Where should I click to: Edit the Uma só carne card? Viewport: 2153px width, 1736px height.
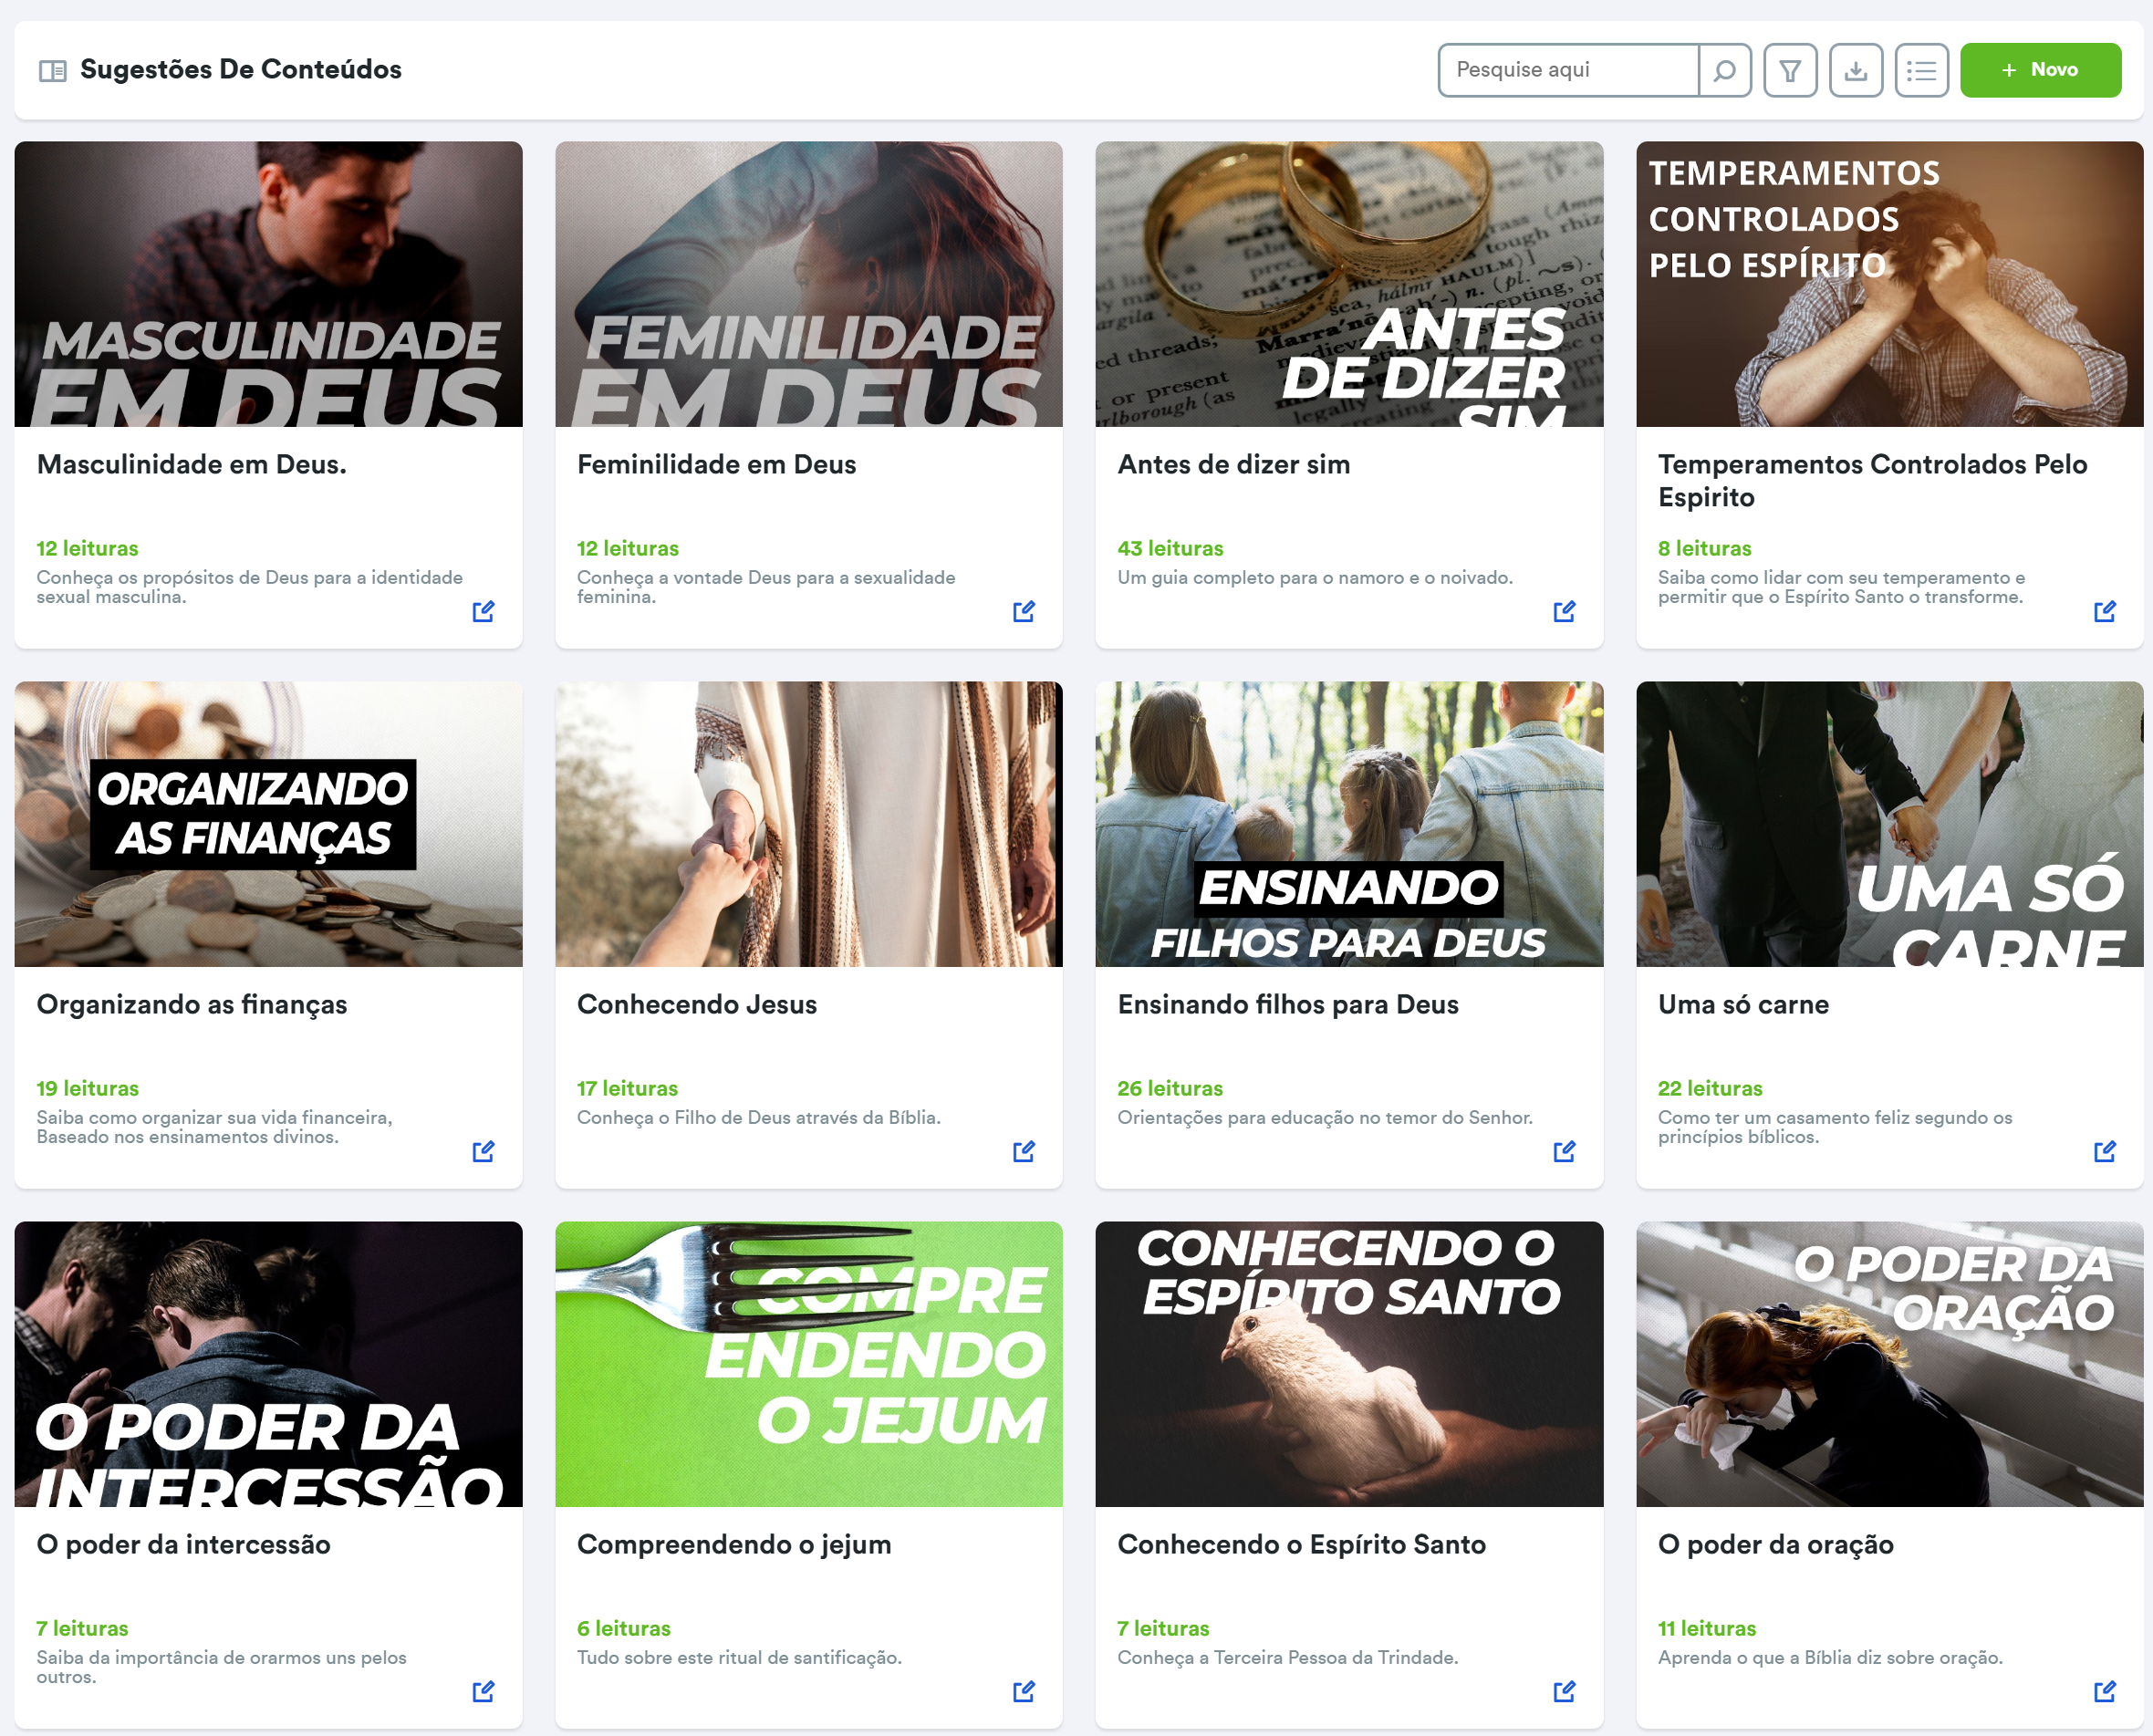tap(2104, 1151)
